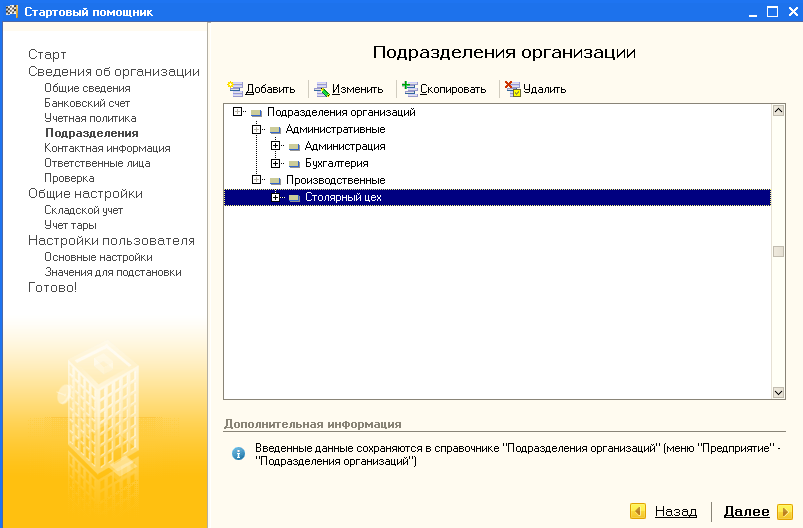Open the Складской учет step
The width and height of the screenshot is (803, 528).
(83, 210)
